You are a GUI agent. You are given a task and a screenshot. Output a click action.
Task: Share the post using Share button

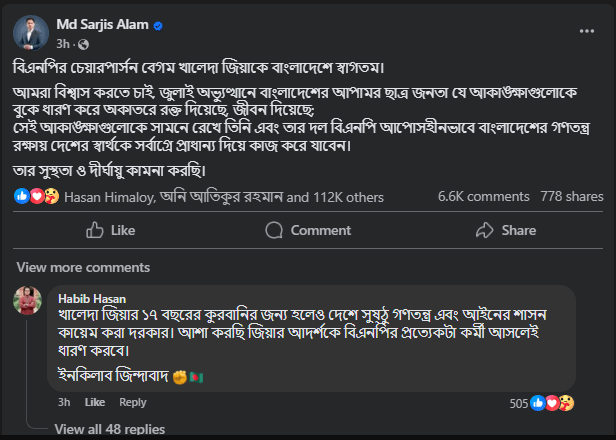click(x=506, y=230)
